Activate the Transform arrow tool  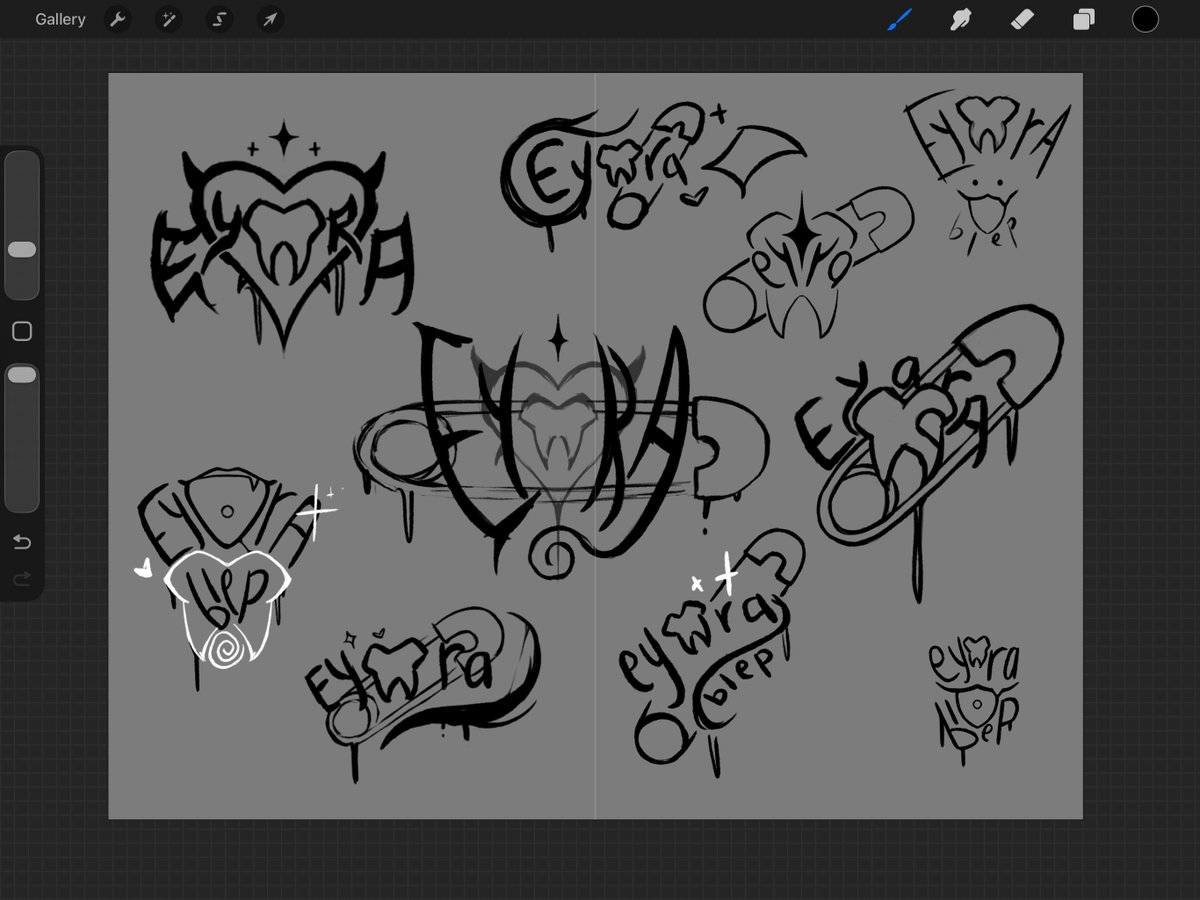click(x=270, y=19)
